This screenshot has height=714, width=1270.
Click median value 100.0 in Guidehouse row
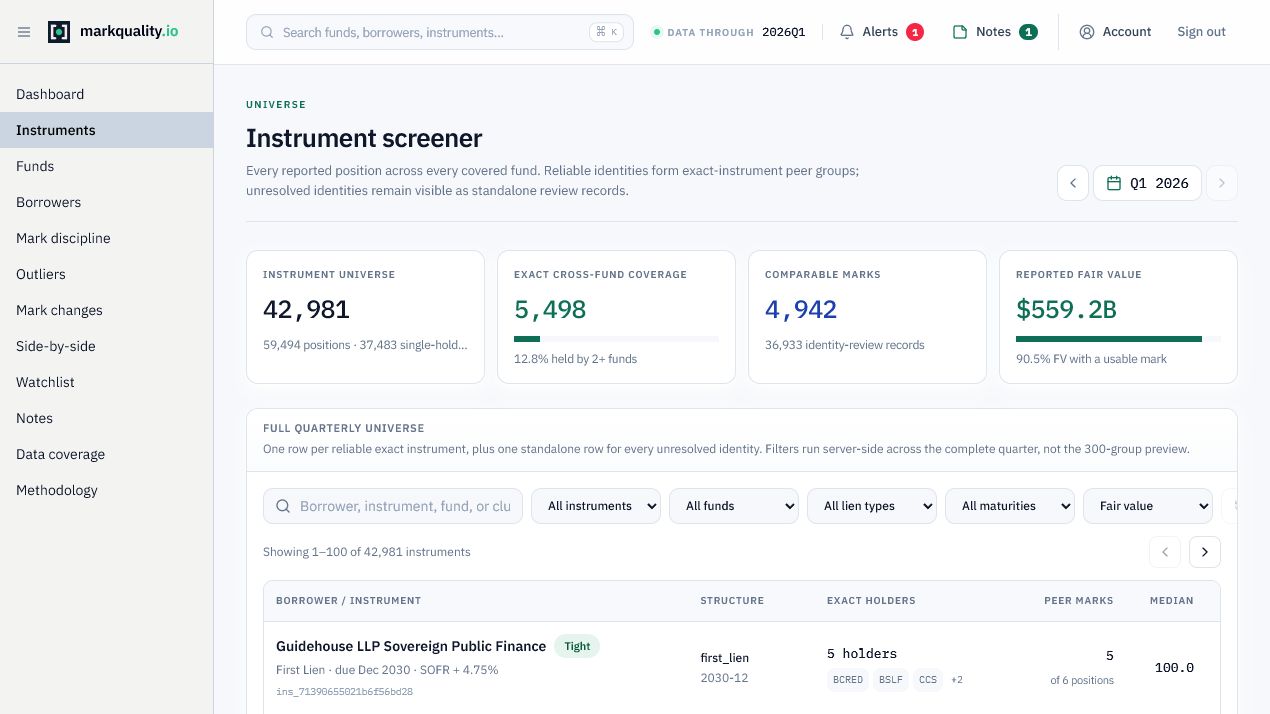pyautogui.click(x=1174, y=668)
